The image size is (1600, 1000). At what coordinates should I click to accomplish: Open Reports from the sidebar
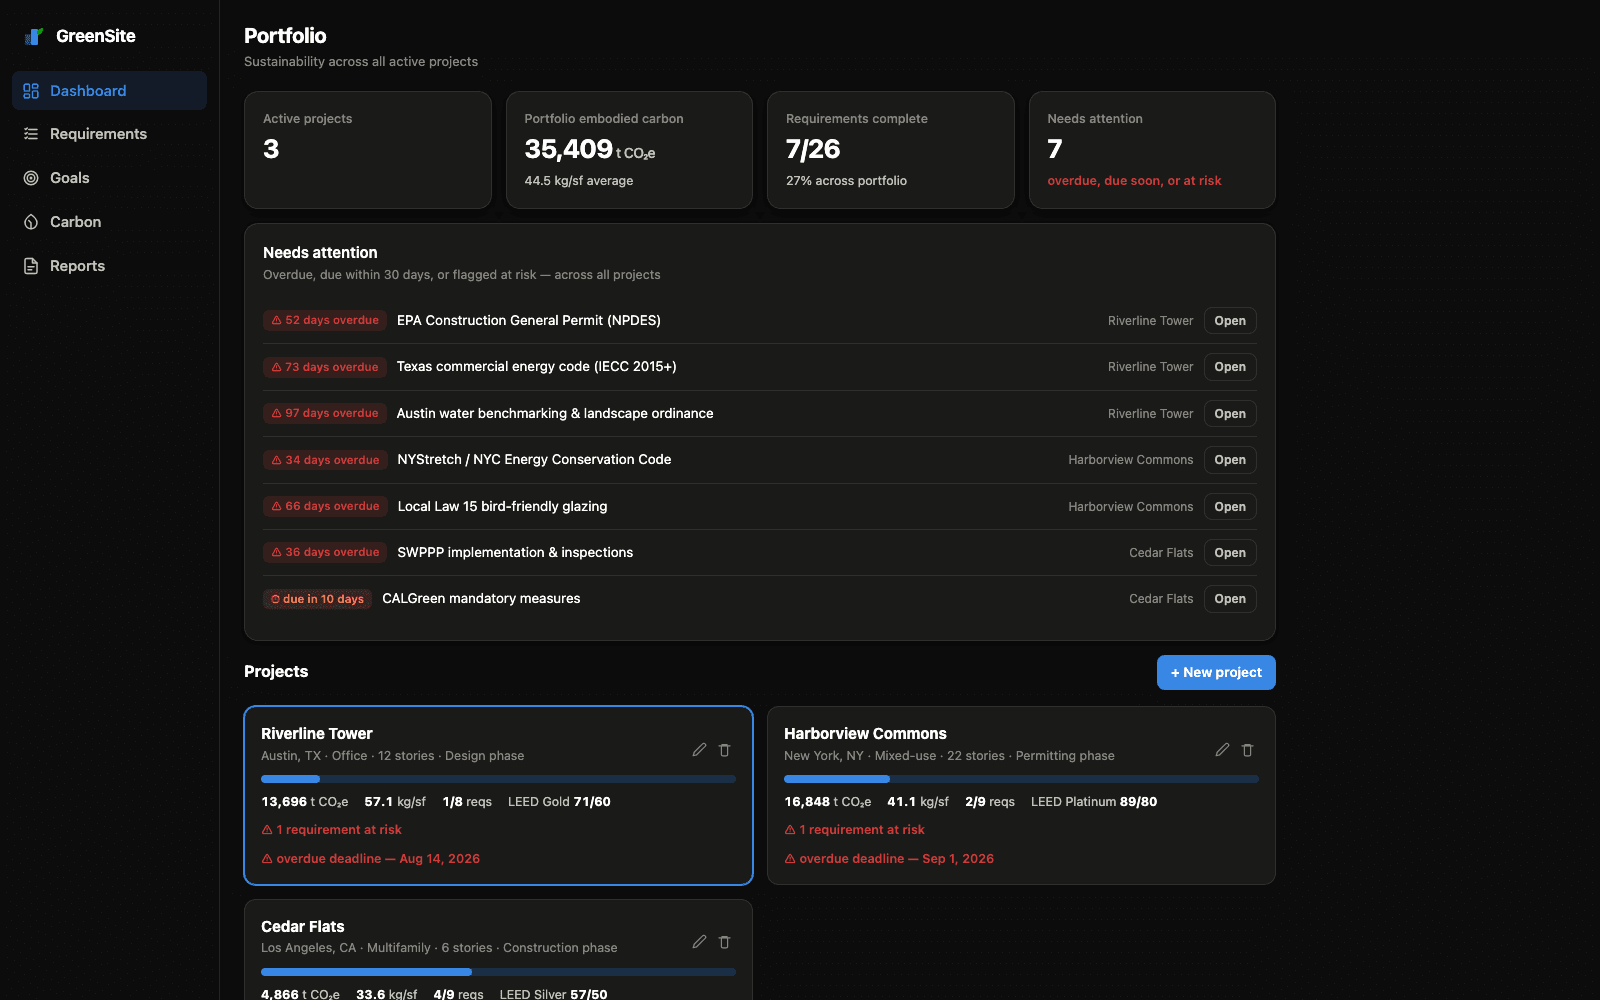(x=110, y=266)
